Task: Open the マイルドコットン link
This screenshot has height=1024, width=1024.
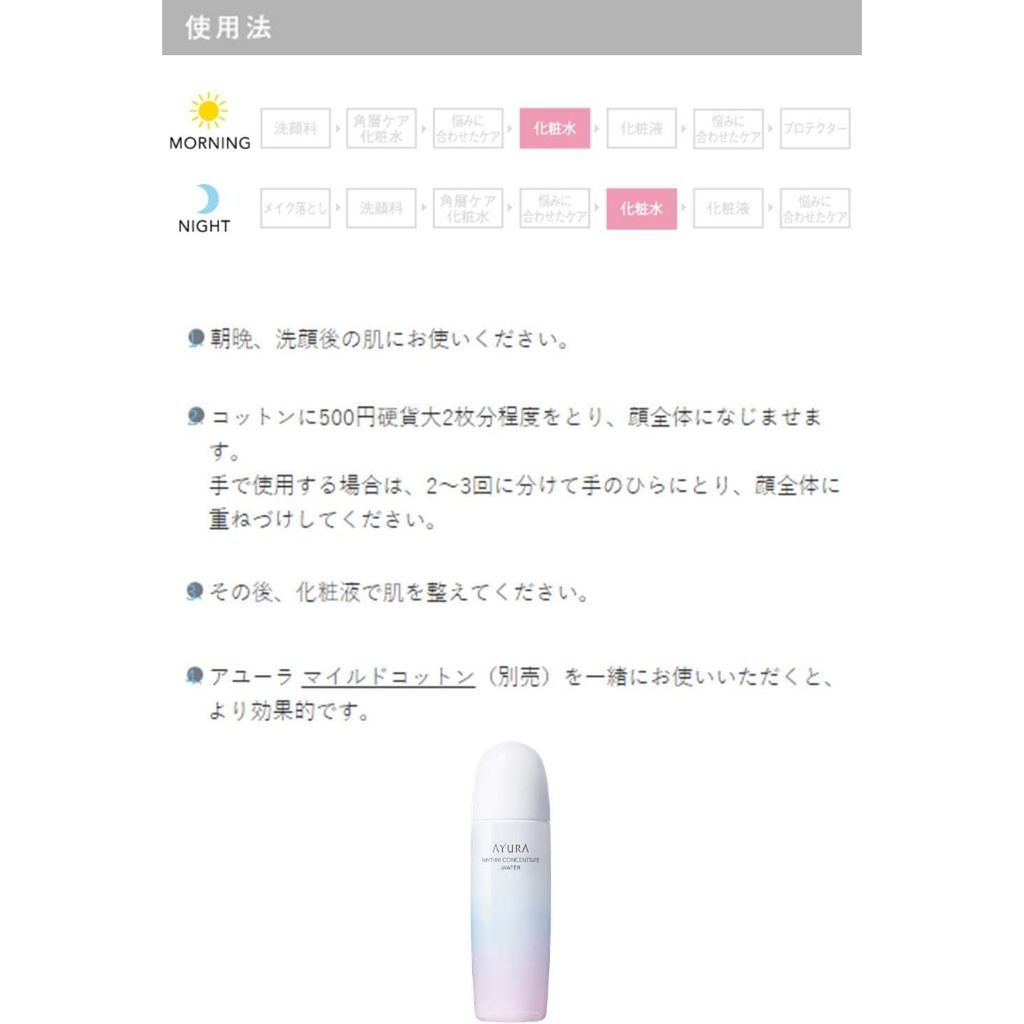Action: [x=388, y=677]
